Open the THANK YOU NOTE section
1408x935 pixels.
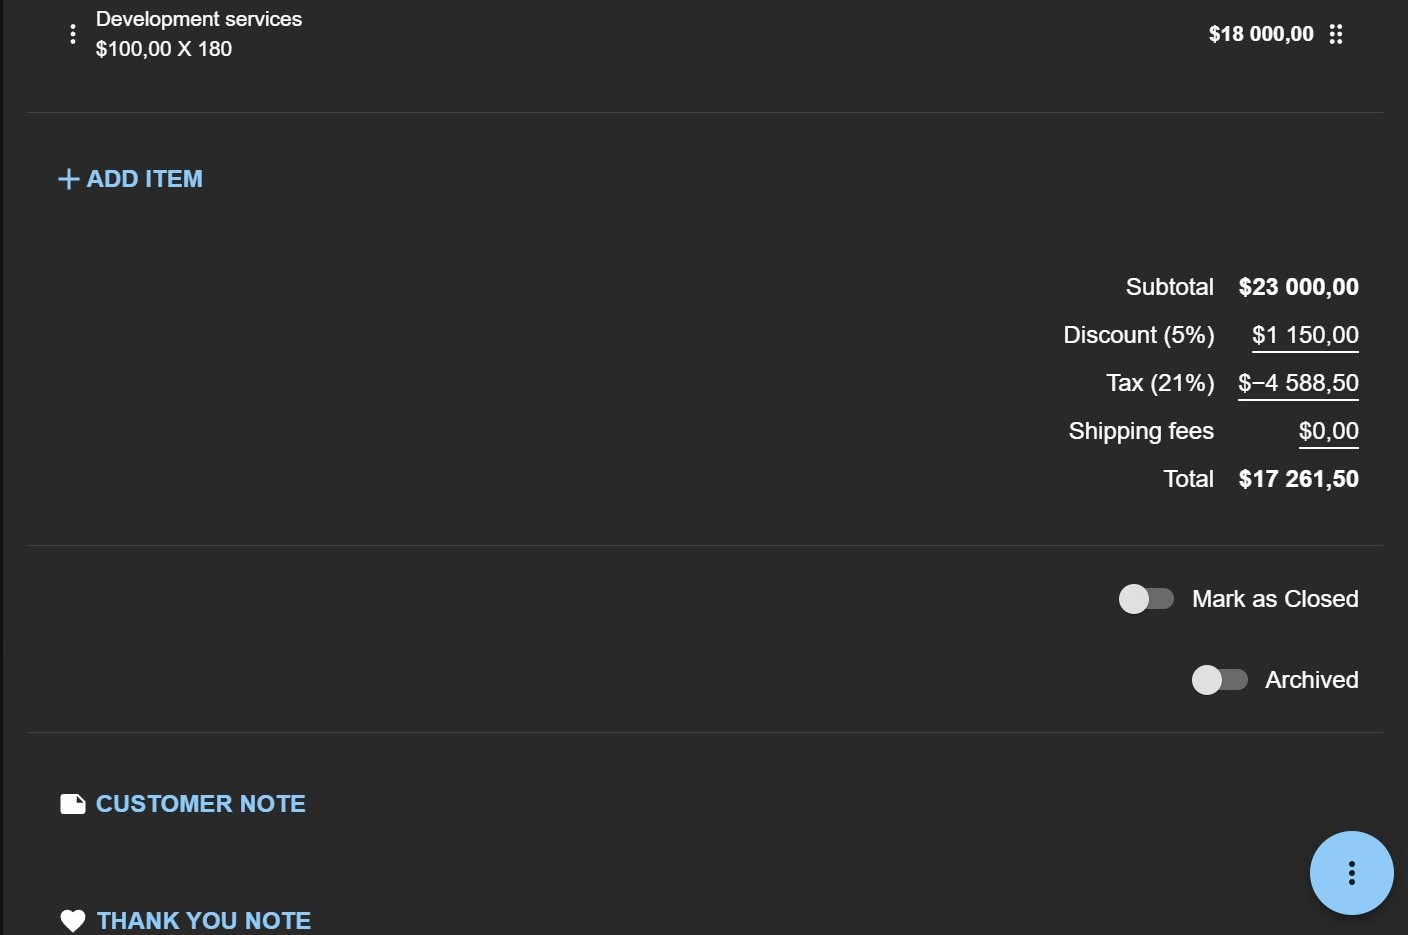(x=204, y=921)
